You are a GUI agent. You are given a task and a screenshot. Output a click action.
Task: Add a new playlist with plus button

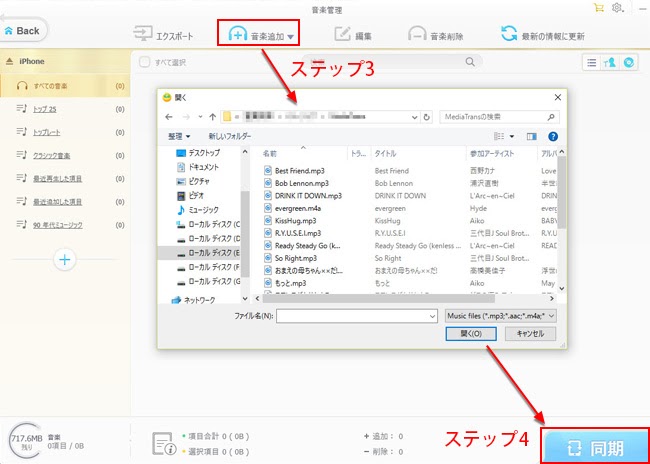click(x=65, y=260)
